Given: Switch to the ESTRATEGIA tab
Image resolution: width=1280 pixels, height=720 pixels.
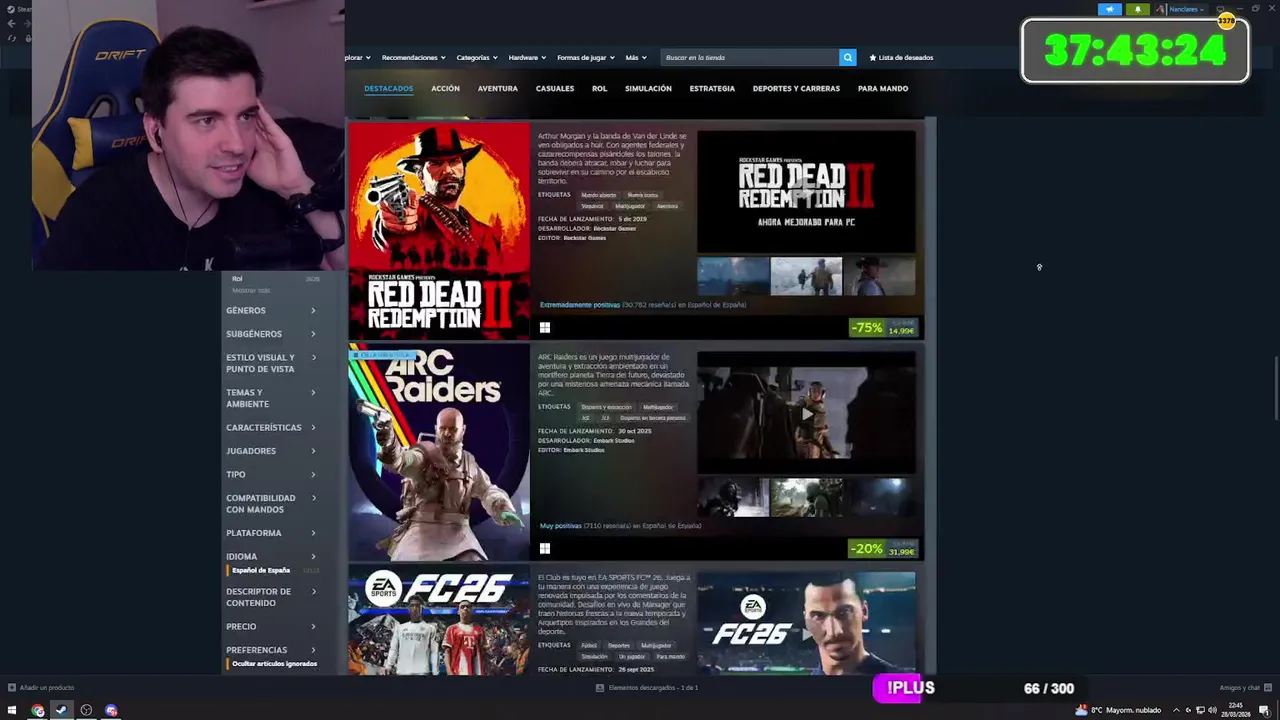Looking at the screenshot, I should [x=712, y=89].
